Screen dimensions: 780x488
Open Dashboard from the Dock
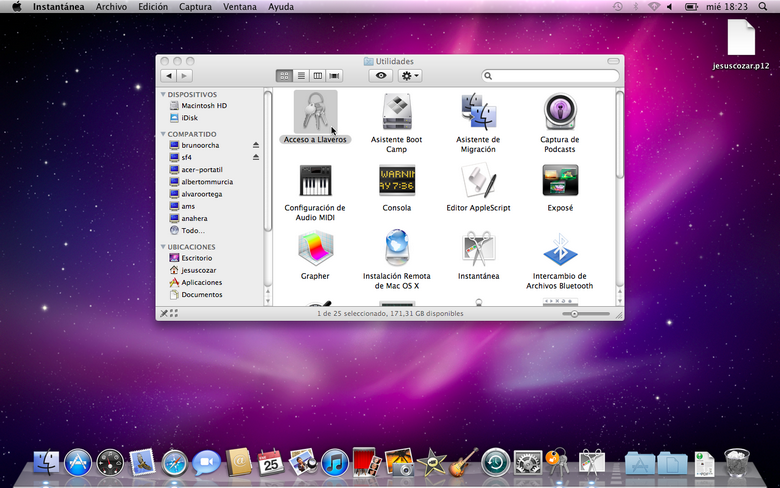tap(110, 463)
